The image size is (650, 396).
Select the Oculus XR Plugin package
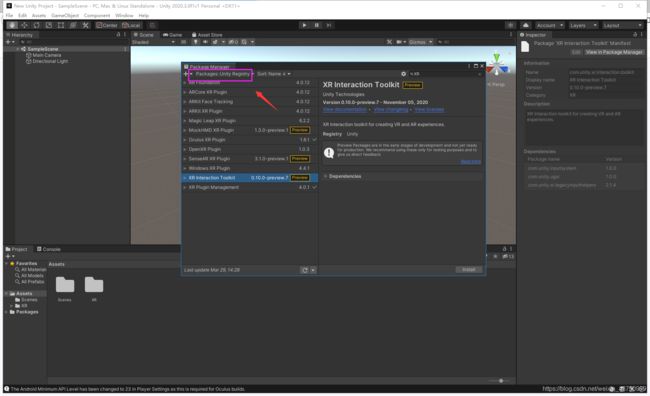(x=250, y=140)
